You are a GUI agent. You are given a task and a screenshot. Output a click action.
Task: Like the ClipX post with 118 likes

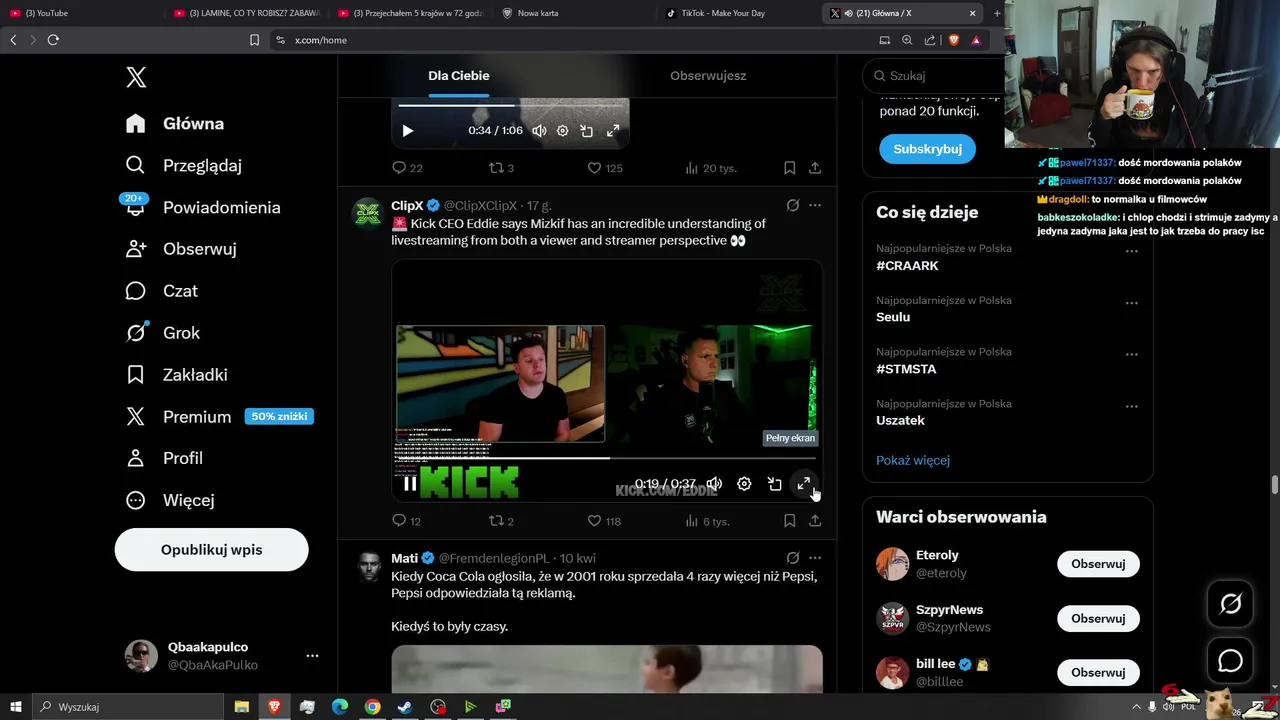pos(604,521)
